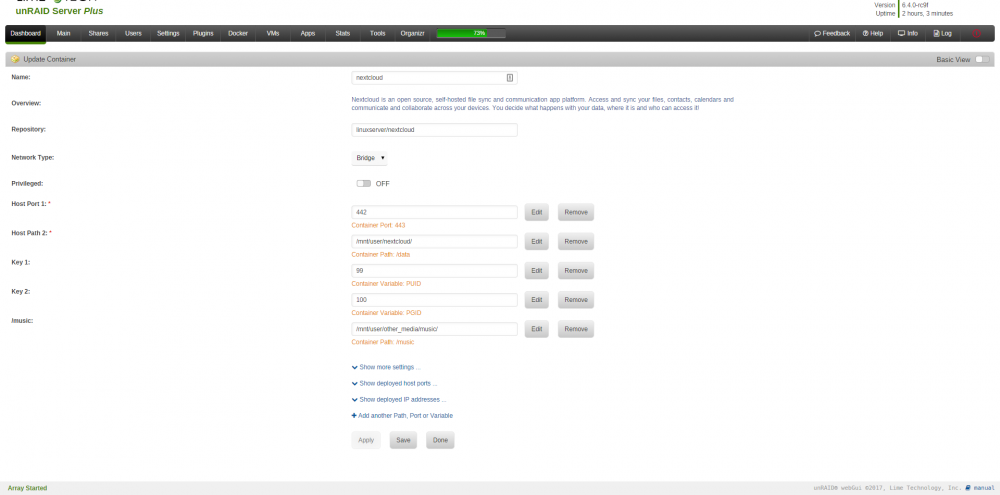Remove the PUID variable Key 1
Image resolution: width=1000 pixels, height=495 pixels.
point(576,270)
